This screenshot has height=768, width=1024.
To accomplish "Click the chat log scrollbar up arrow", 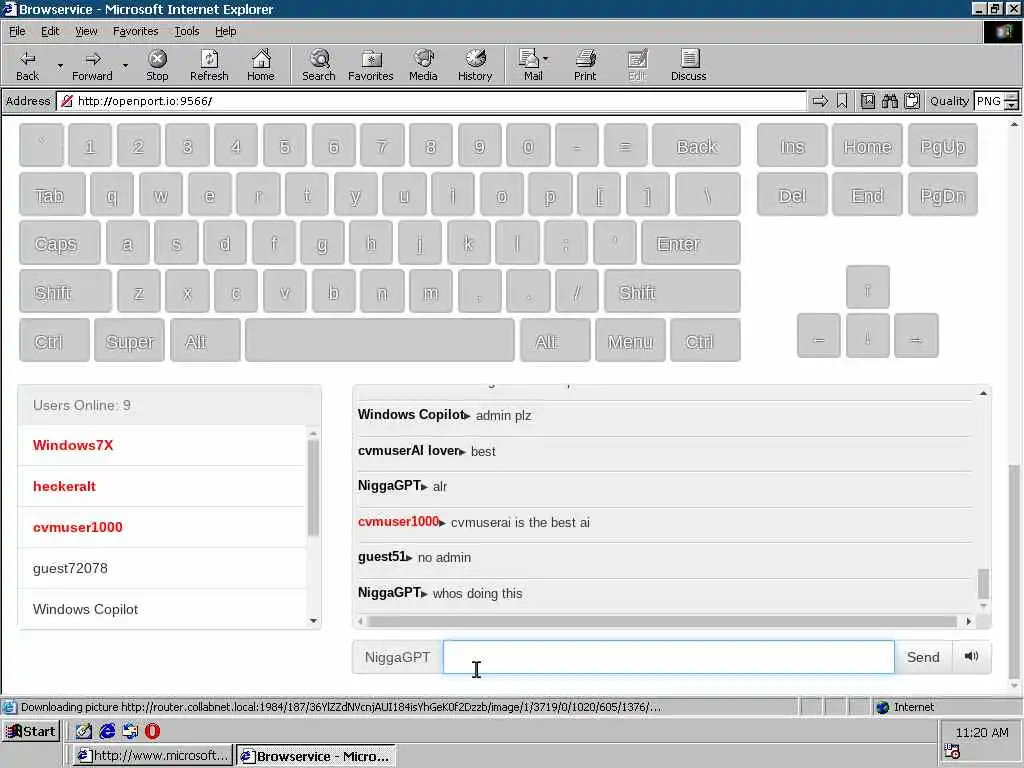I will point(983,393).
